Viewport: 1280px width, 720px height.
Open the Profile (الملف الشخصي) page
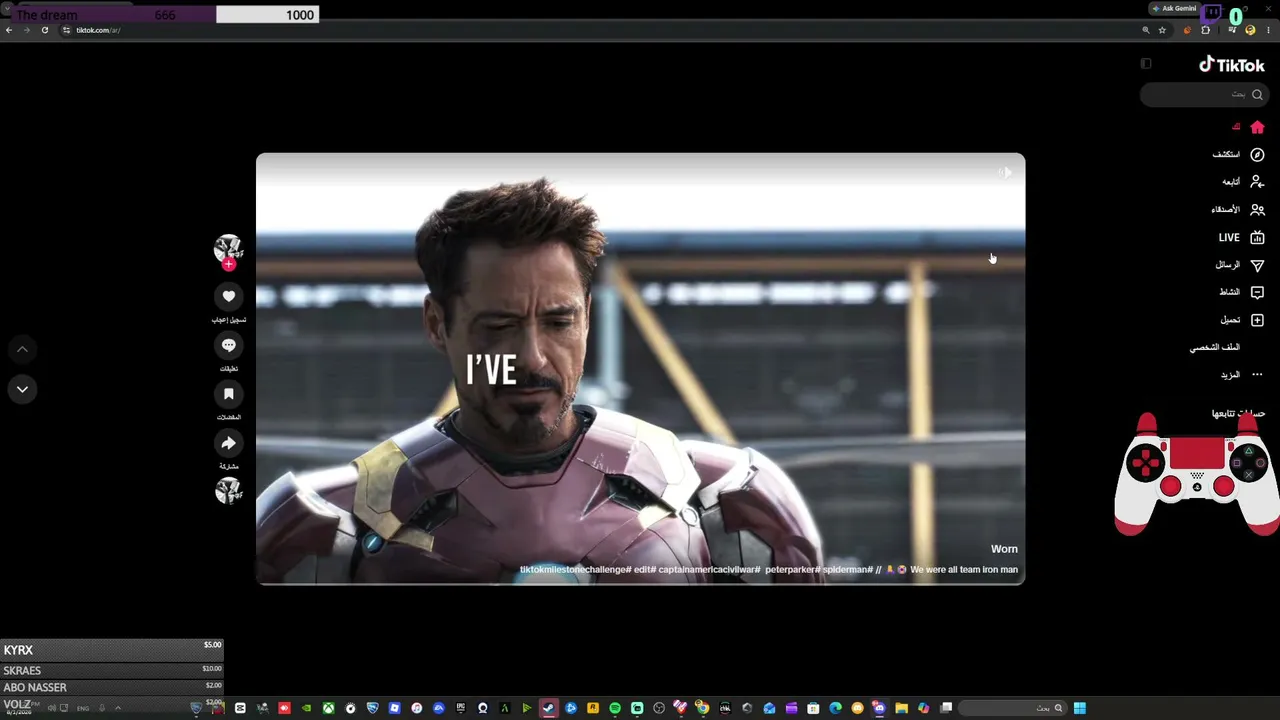(x=1214, y=347)
